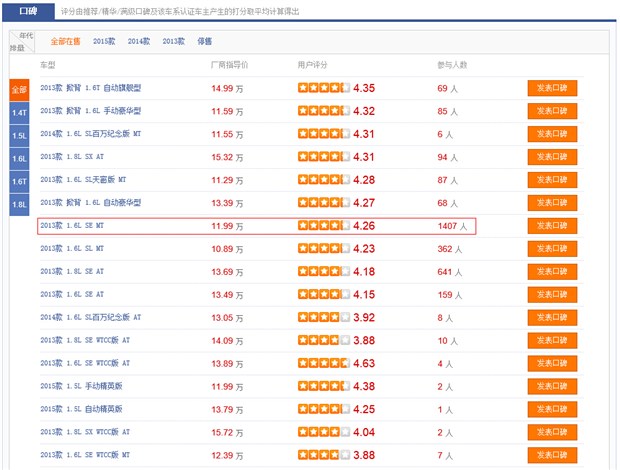Open the 停售 discontinued models tab
The width and height of the screenshot is (620, 470).
pos(204,42)
